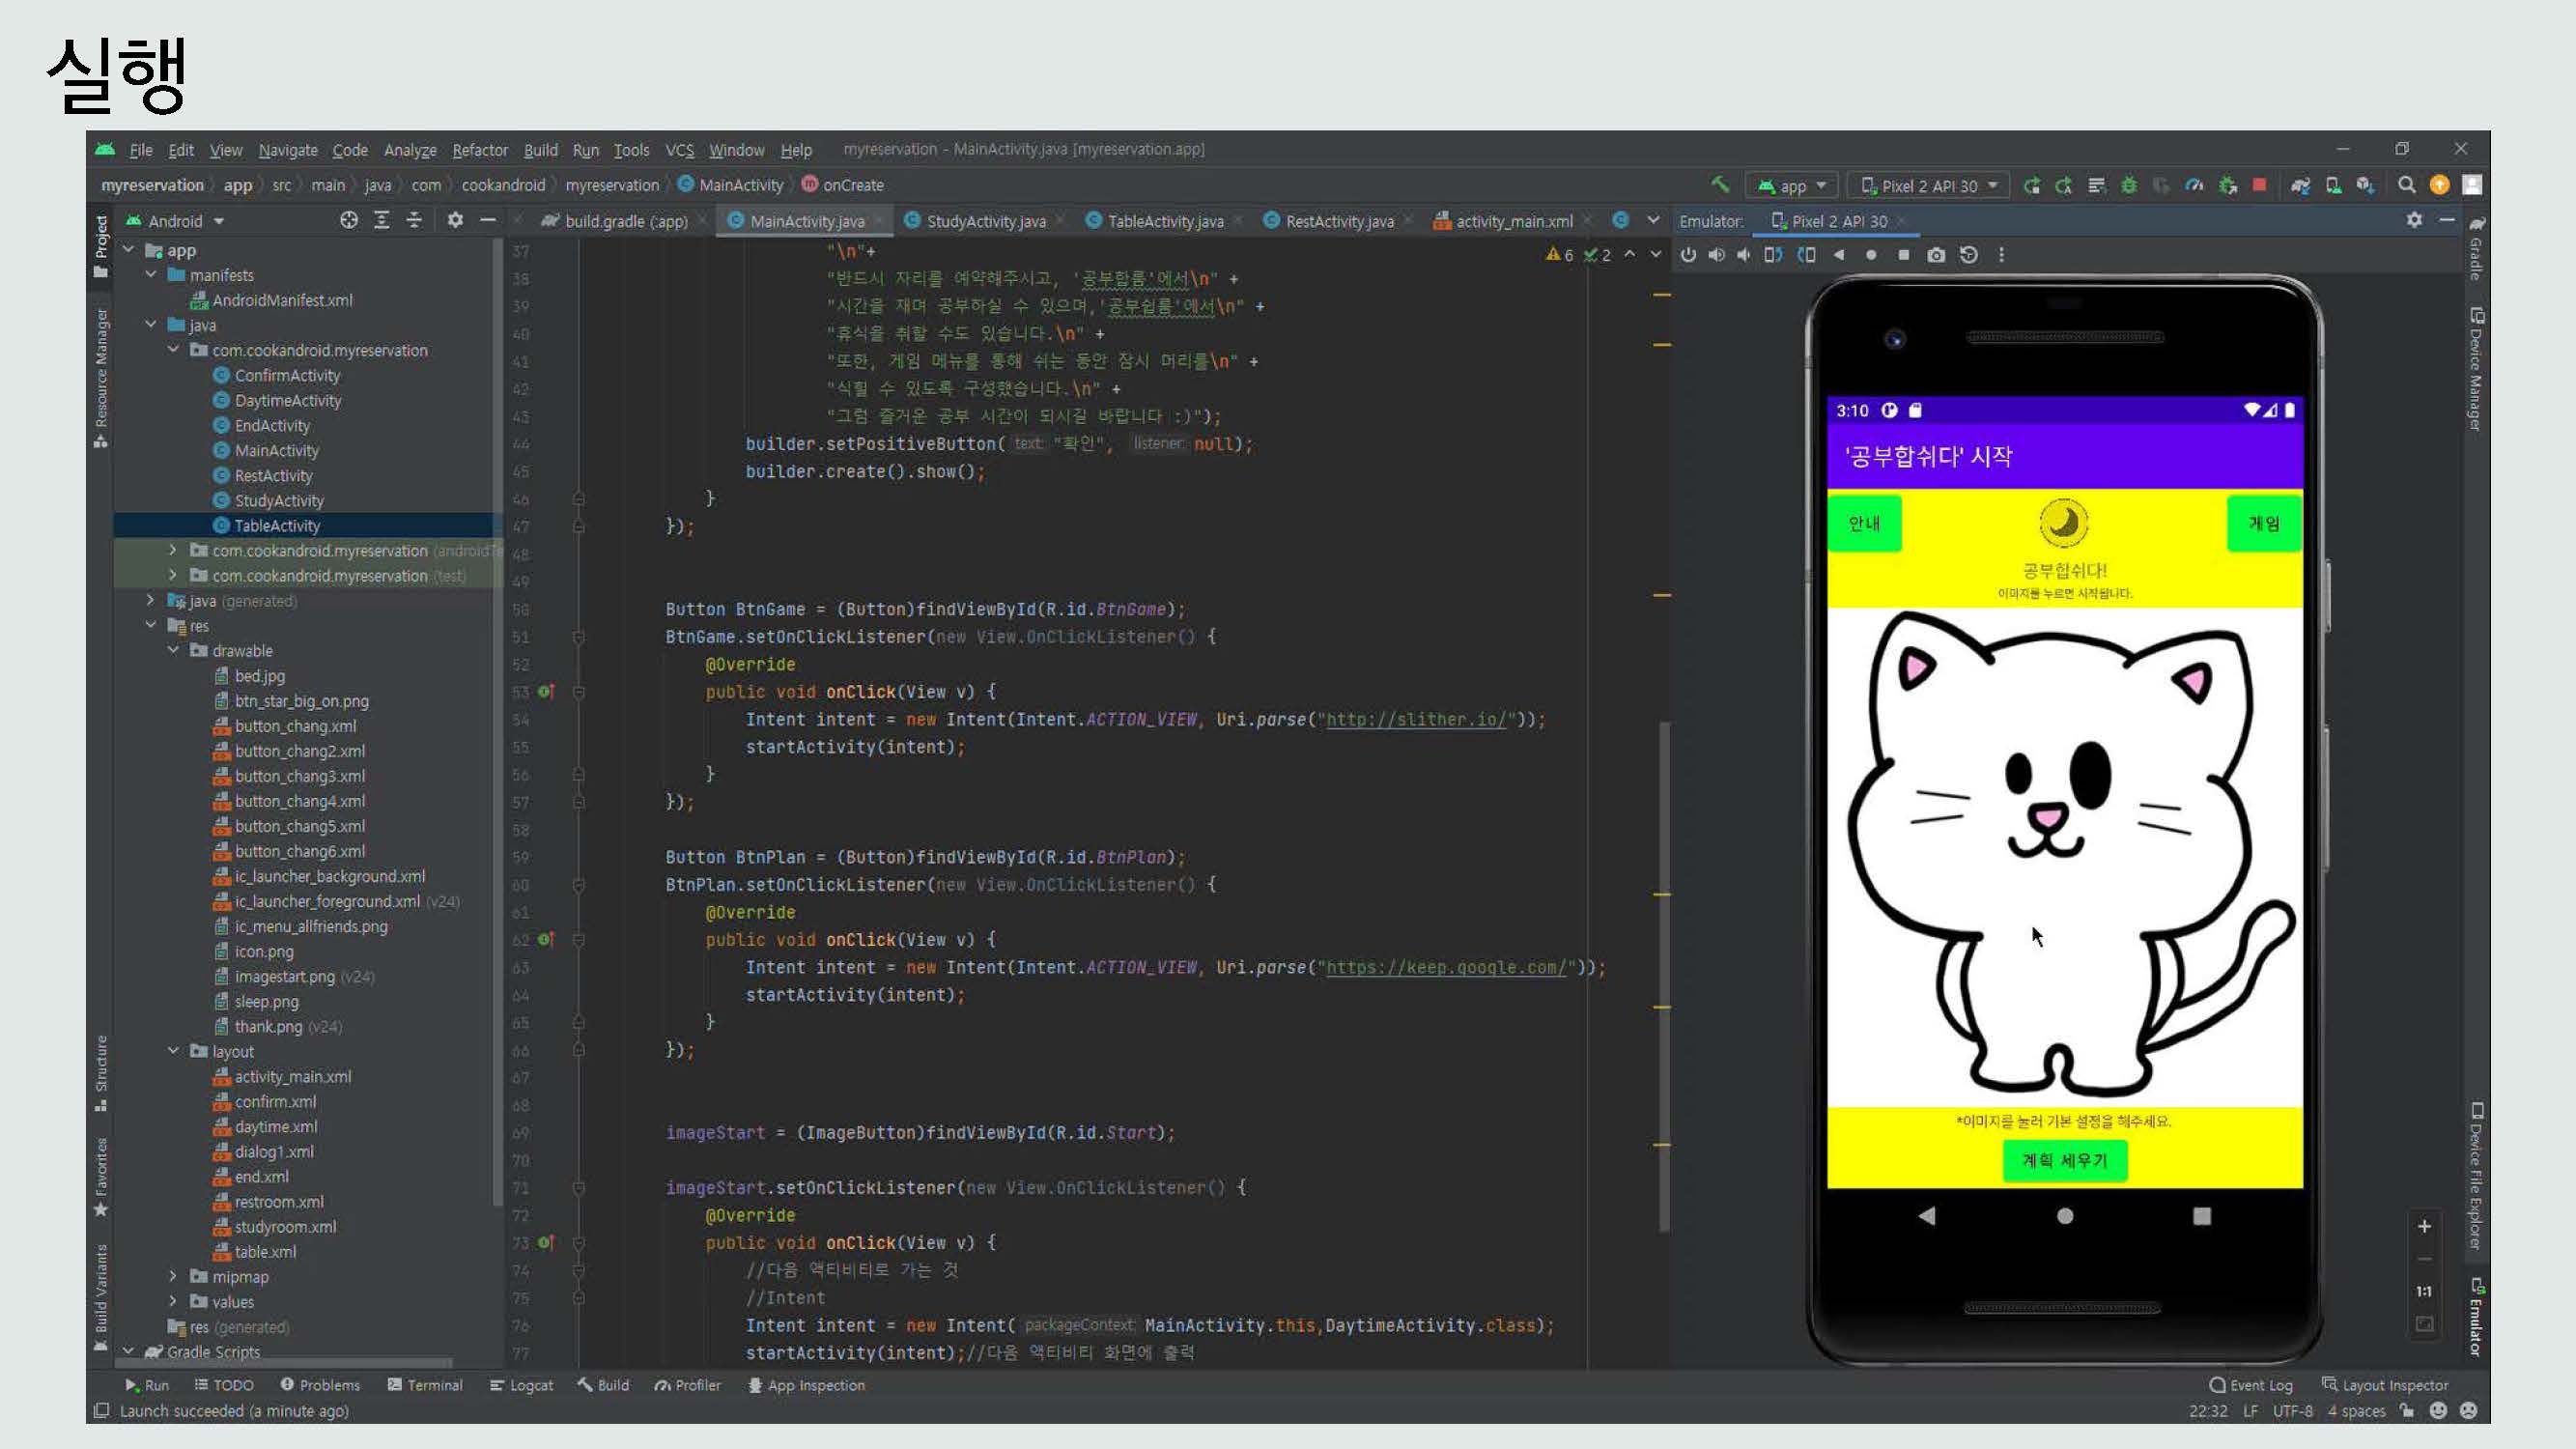2576x1449 pixels.
Task: Click the emulator Home circle below the app
Action: coord(2065,1216)
